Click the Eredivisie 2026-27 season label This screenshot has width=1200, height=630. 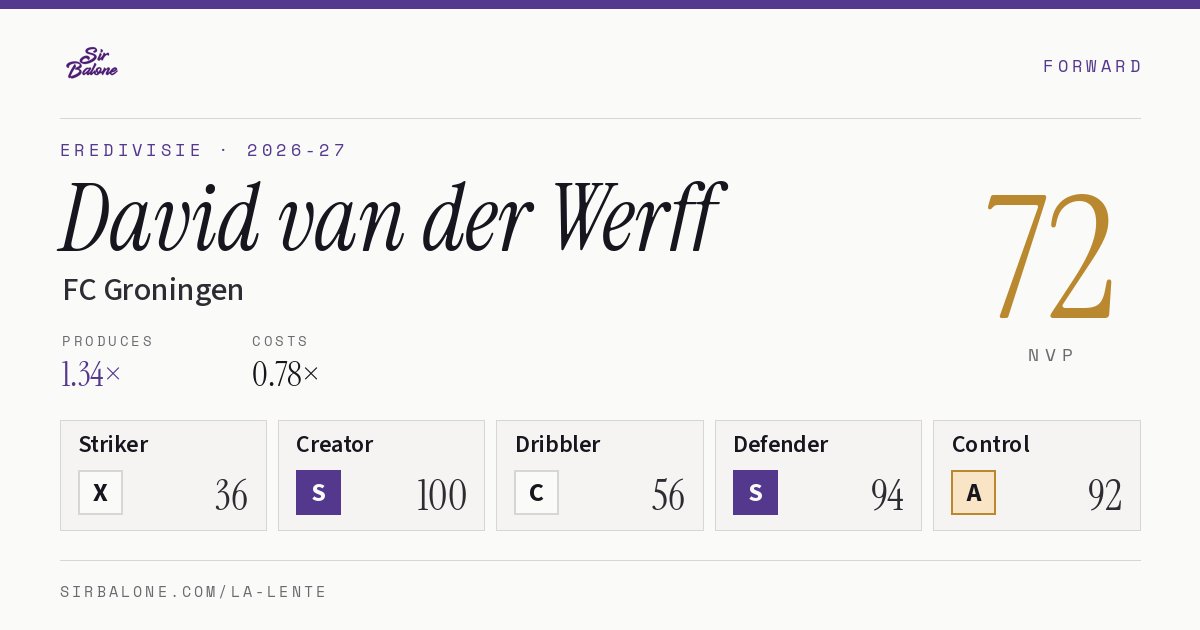(203, 151)
